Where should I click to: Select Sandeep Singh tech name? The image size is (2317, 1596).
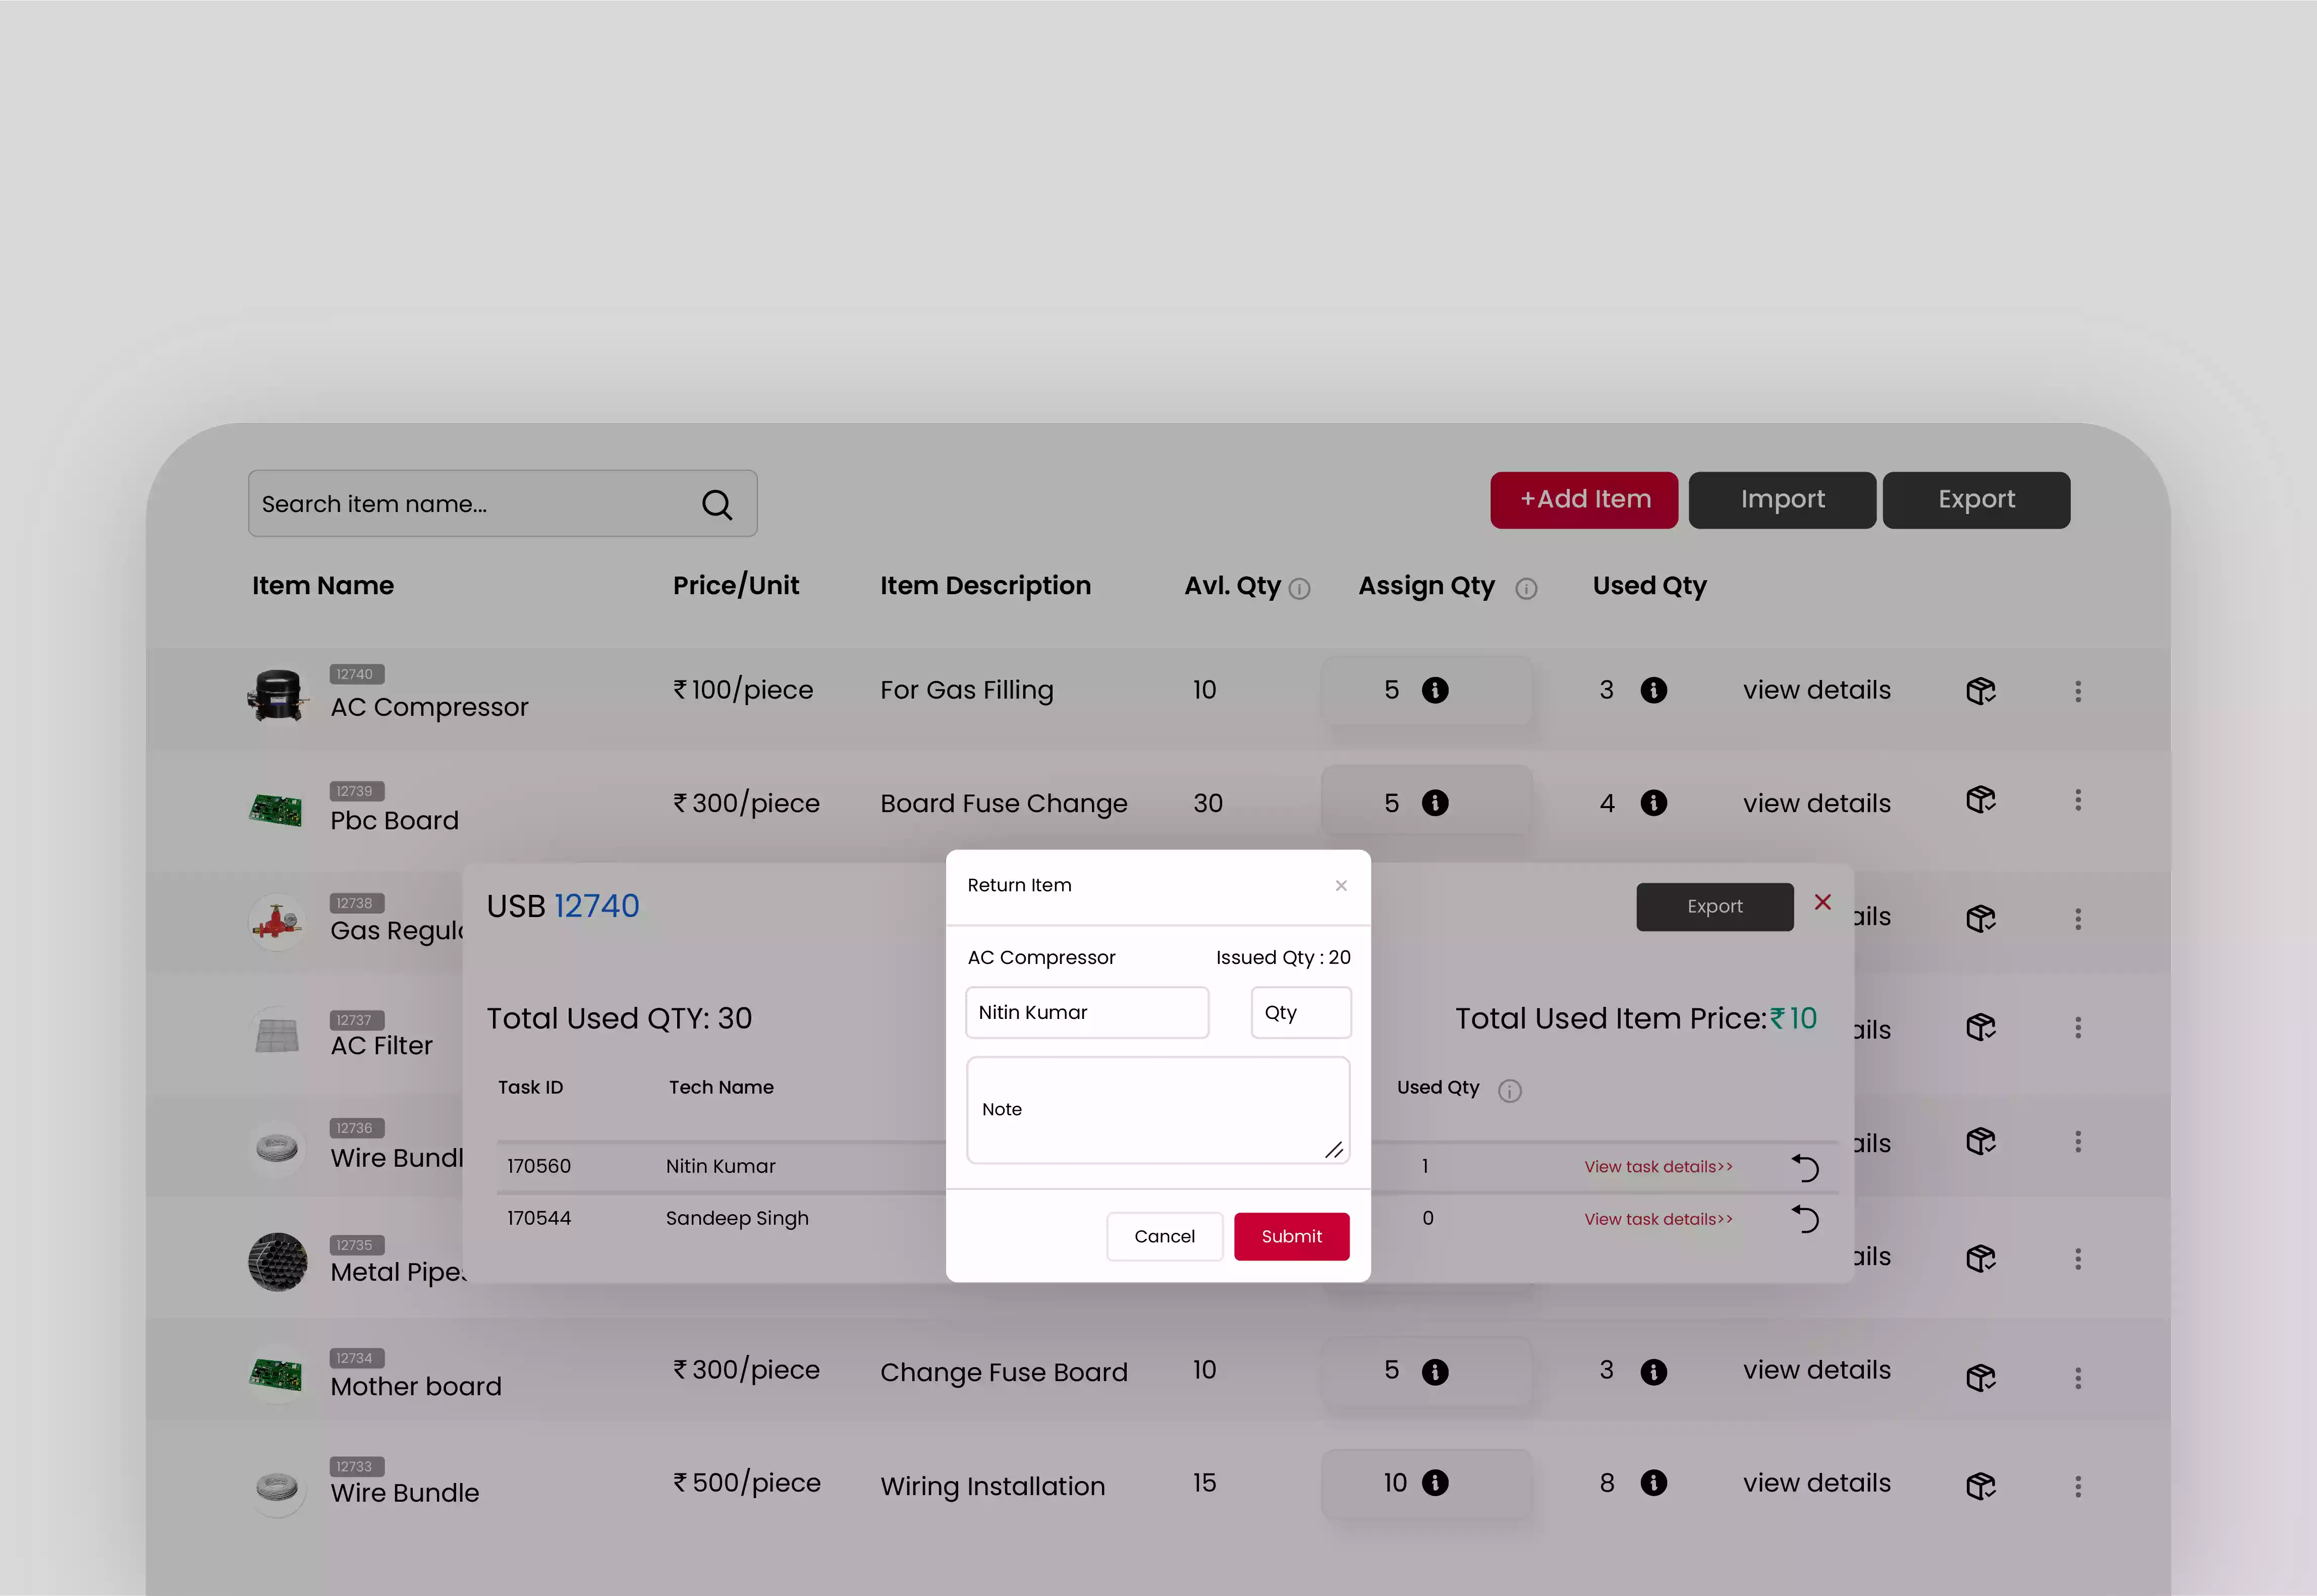click(x=737, y=1219)
